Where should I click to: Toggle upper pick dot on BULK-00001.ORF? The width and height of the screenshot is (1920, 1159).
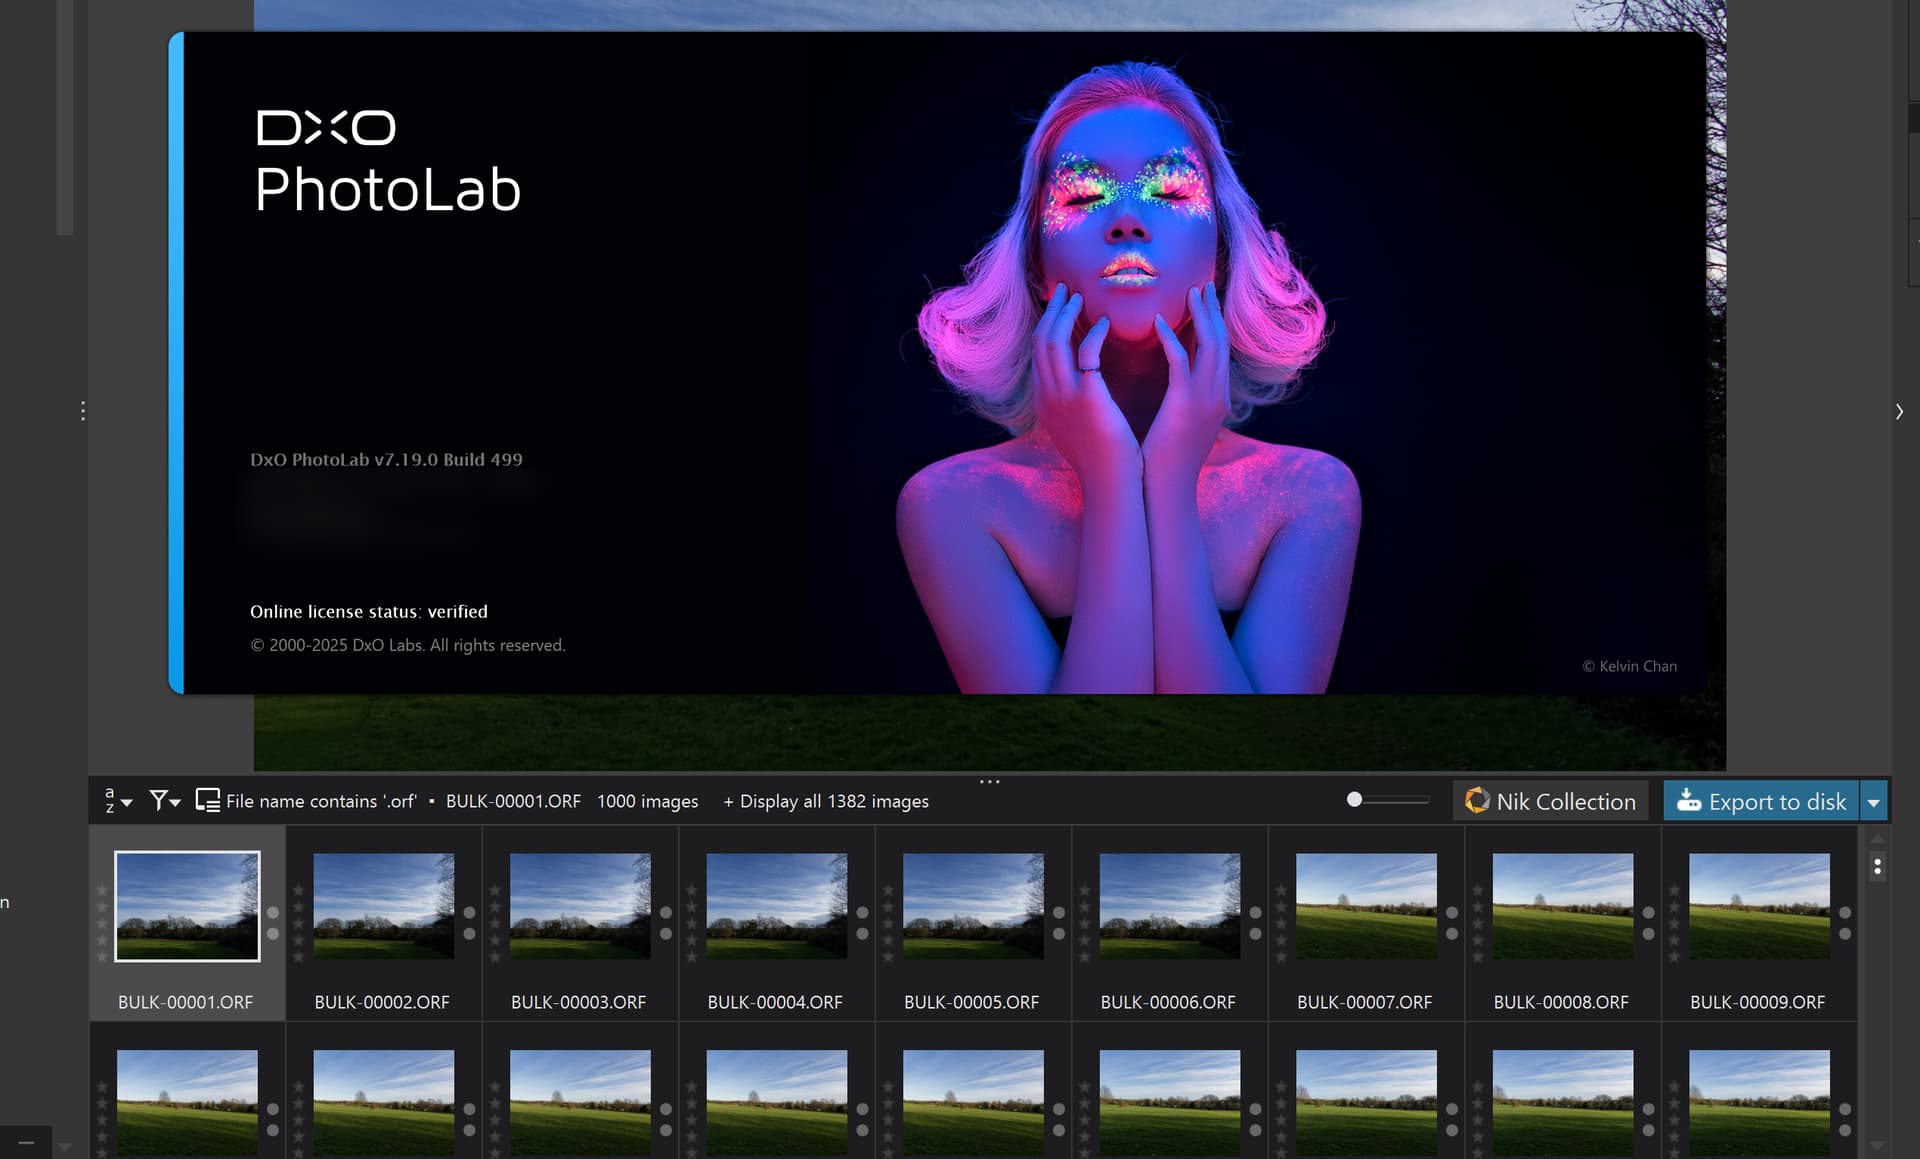click(x=272, y=912)
